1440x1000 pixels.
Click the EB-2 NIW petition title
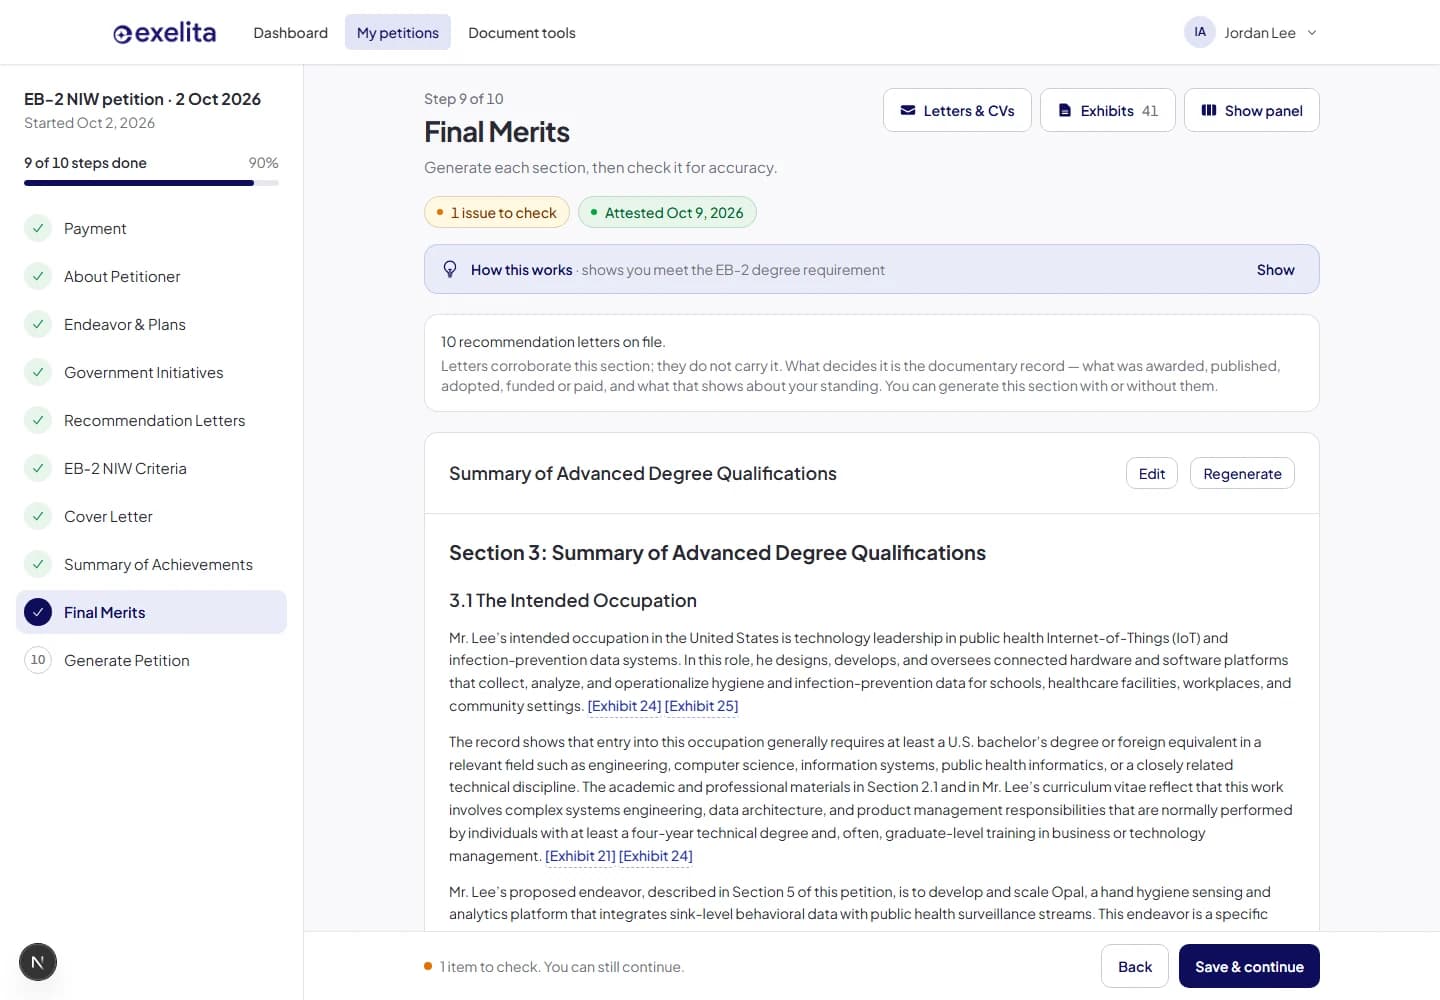(142, 99)
